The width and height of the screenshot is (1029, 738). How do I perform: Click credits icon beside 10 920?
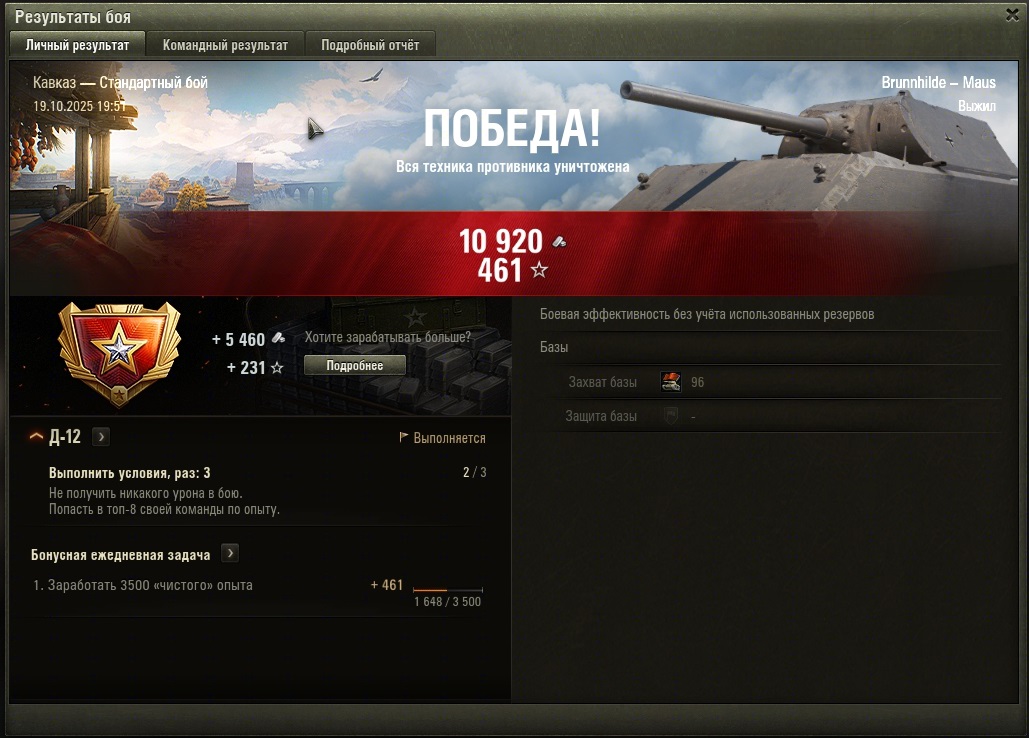(x=559, y=241)
